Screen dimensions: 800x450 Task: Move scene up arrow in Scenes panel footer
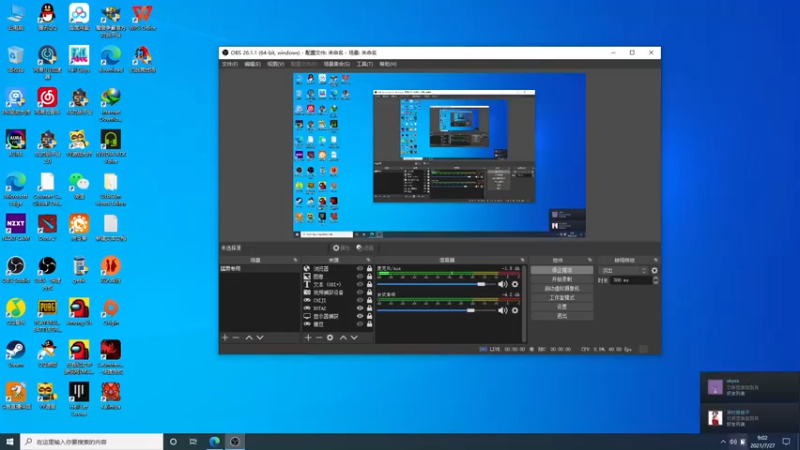coord(249,338)
